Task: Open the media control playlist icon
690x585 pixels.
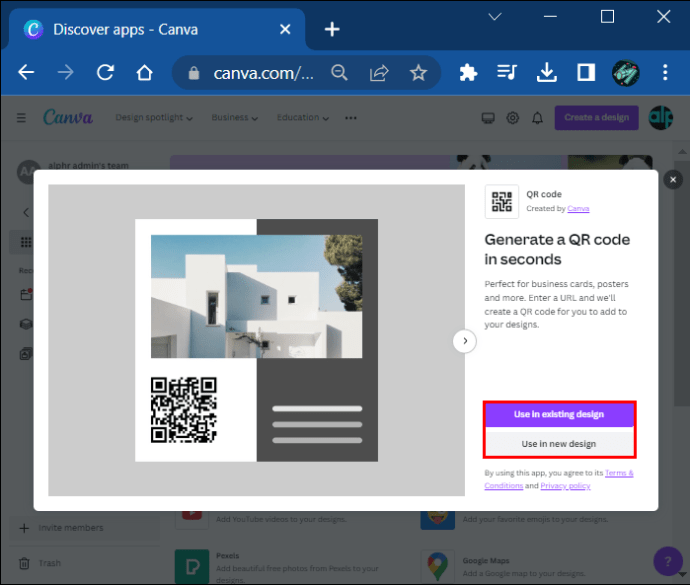Action: [507, 72]
